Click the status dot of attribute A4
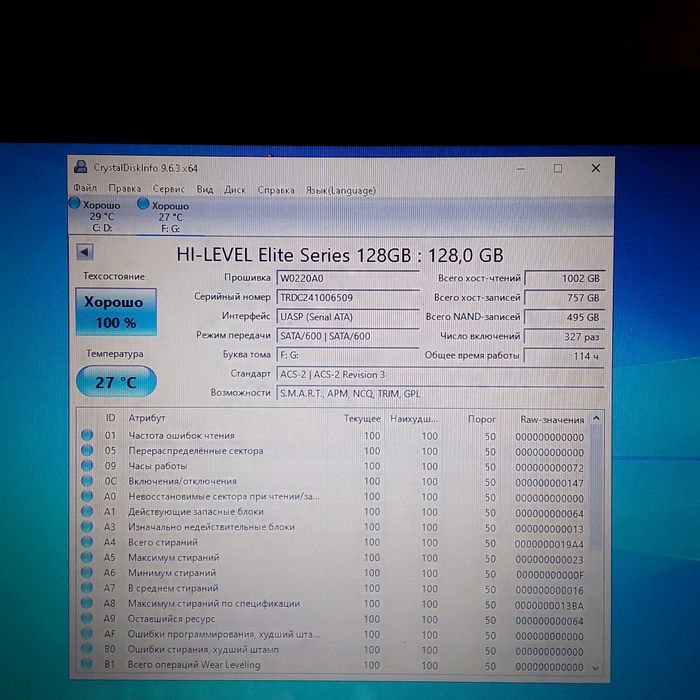The height and width of the screenshot is (700, 700). [87, 542]
